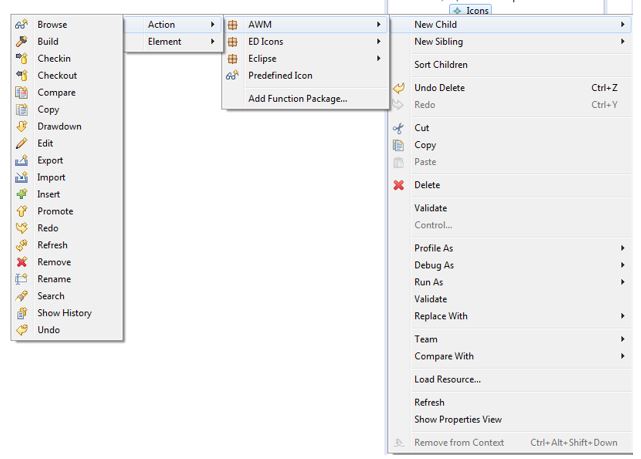Select the Icons tree node
This screenshot has width=641, height=459.
(x=477, y=10)
